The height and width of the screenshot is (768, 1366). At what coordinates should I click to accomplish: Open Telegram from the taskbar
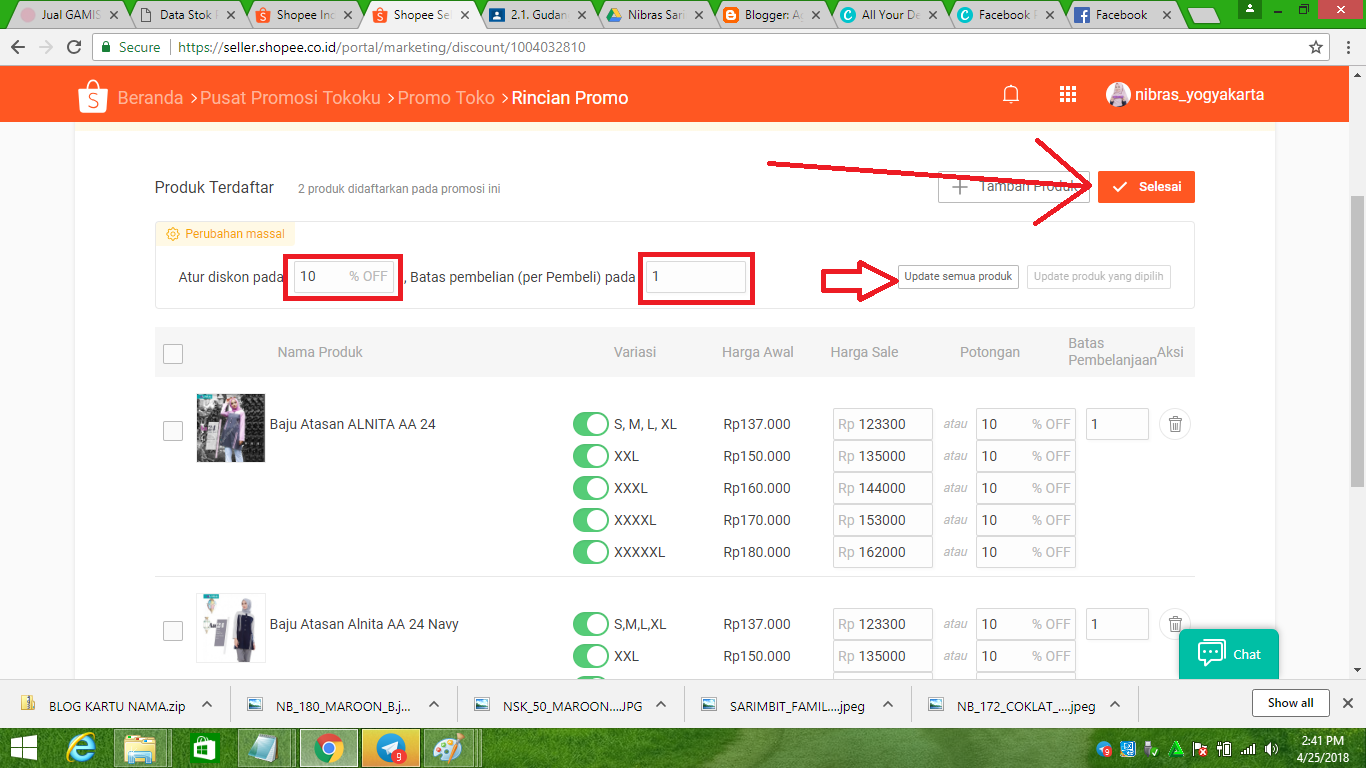click(390, 746)
